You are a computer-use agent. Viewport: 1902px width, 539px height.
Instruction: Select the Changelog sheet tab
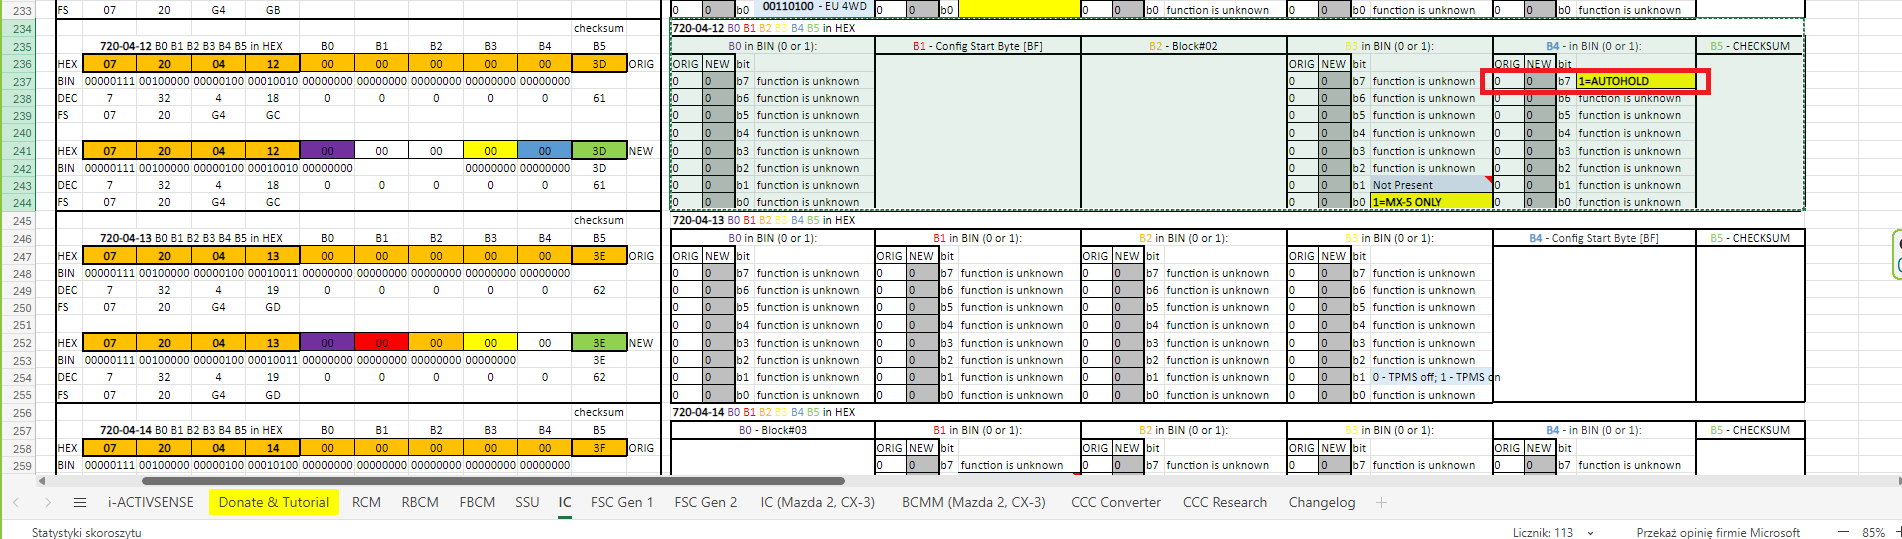pos(1321,503)
